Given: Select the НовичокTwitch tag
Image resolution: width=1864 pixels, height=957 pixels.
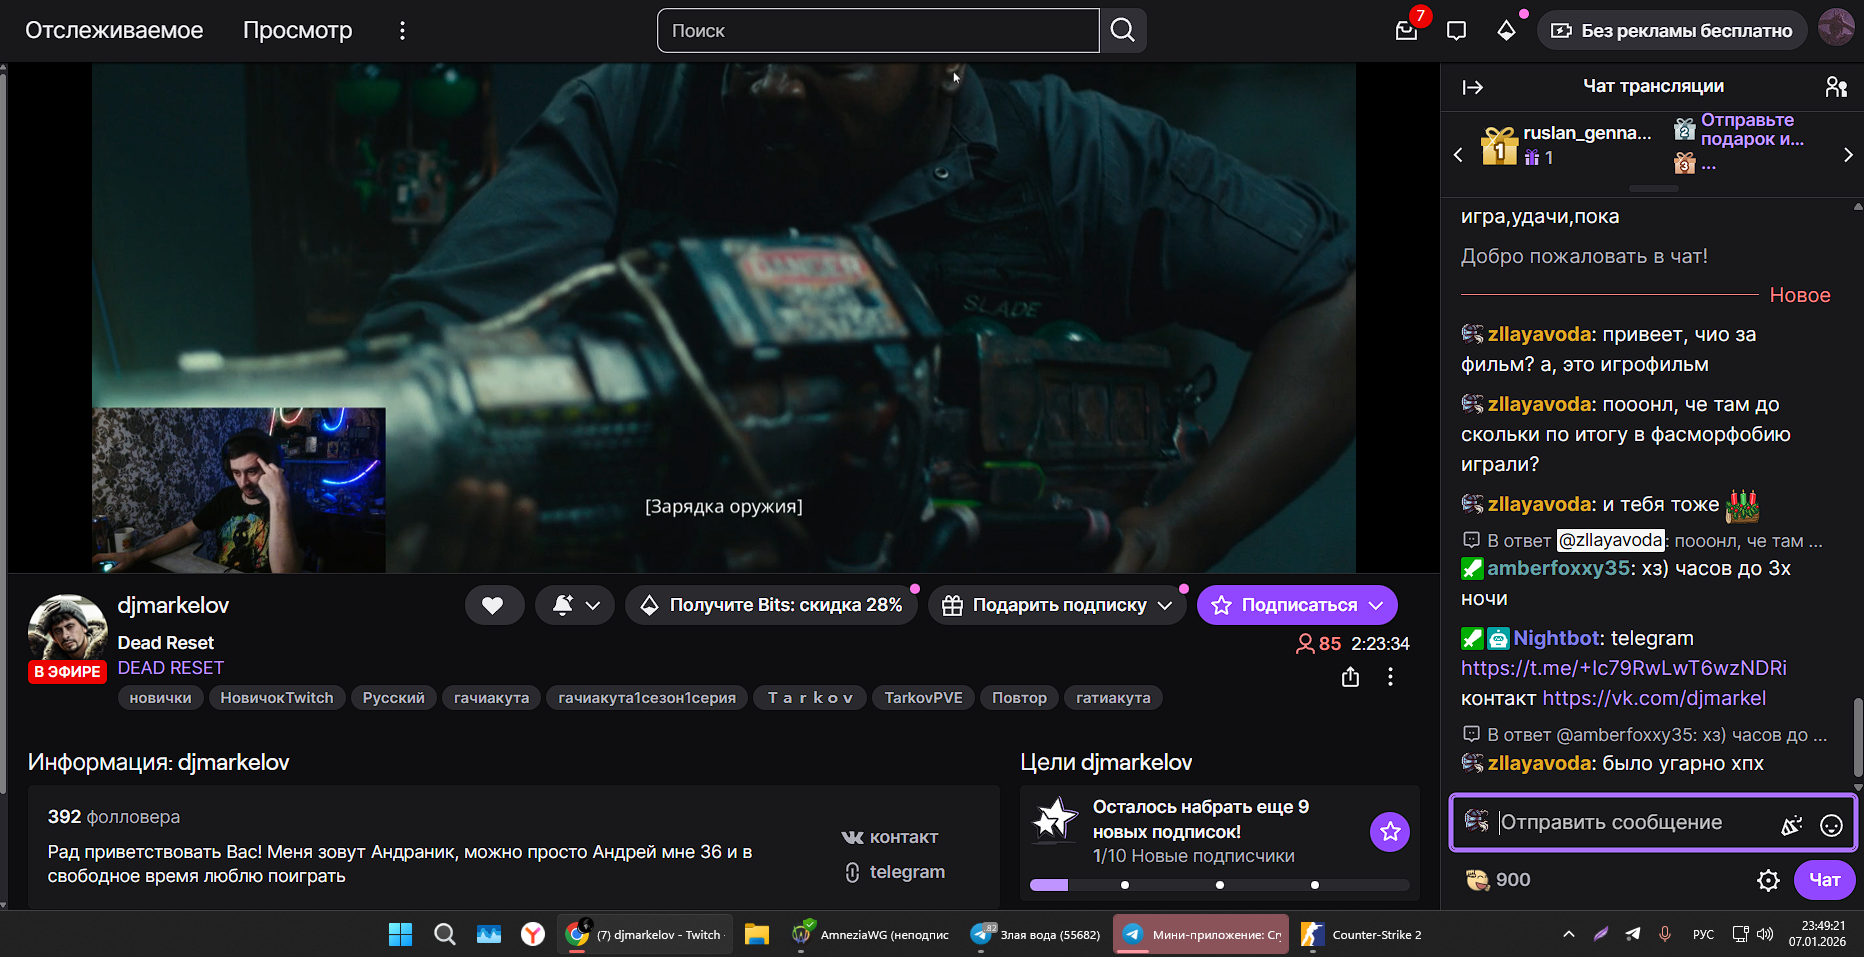Looking at the screenshot, I should tap(277, 698).
